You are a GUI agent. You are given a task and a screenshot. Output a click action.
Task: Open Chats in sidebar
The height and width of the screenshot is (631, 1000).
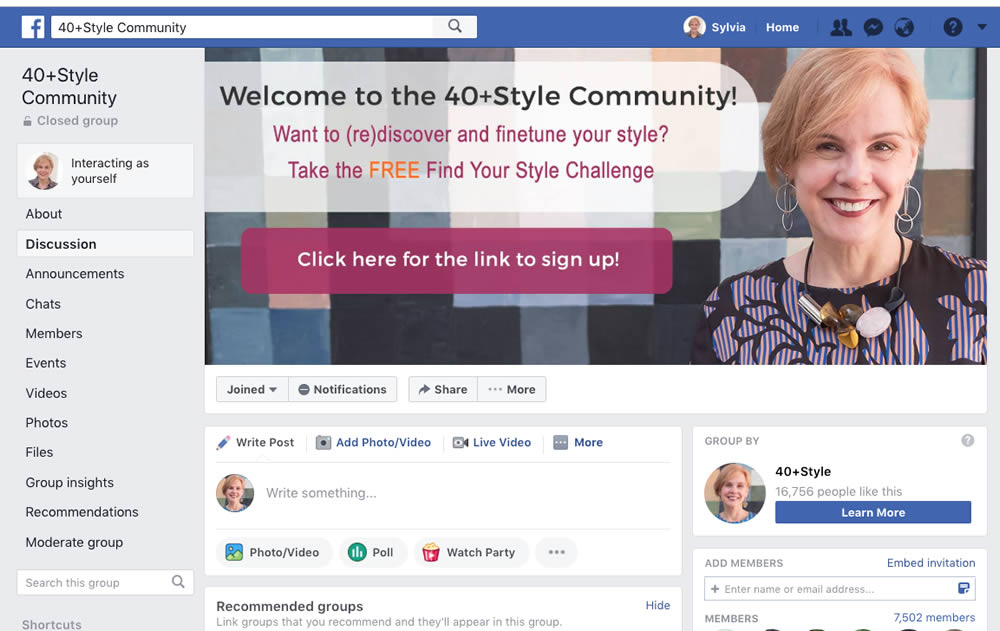pyautogui.click(x=43, y=304)
